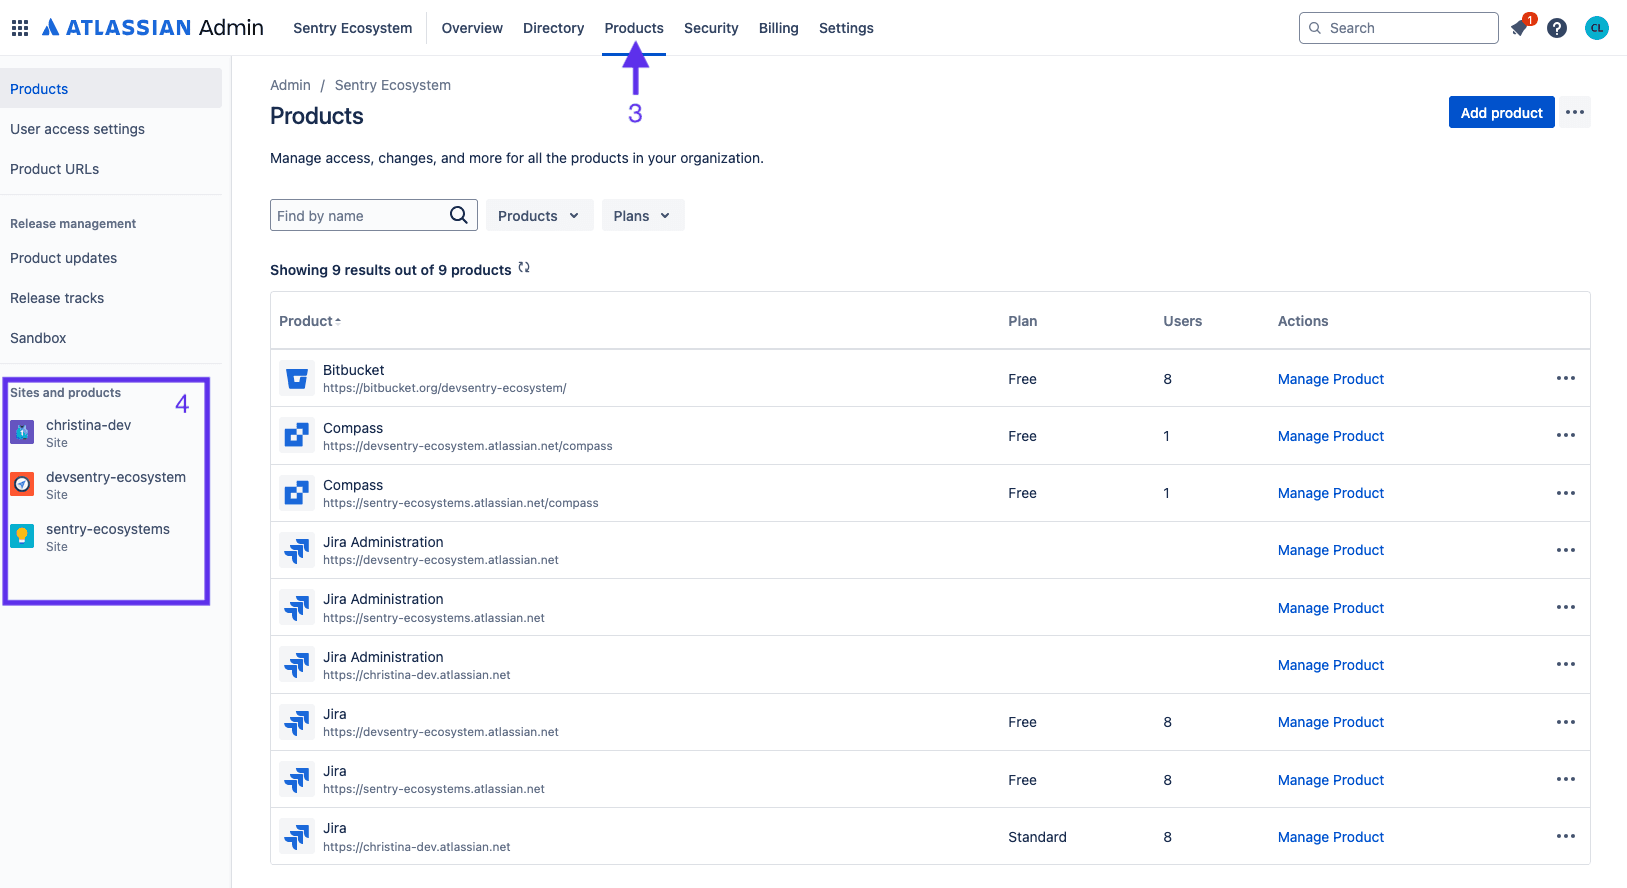Expand the Products filter dropdown
Viewport: 1627px width, 888px height.
pyautogui.click(x=539, y=216)
